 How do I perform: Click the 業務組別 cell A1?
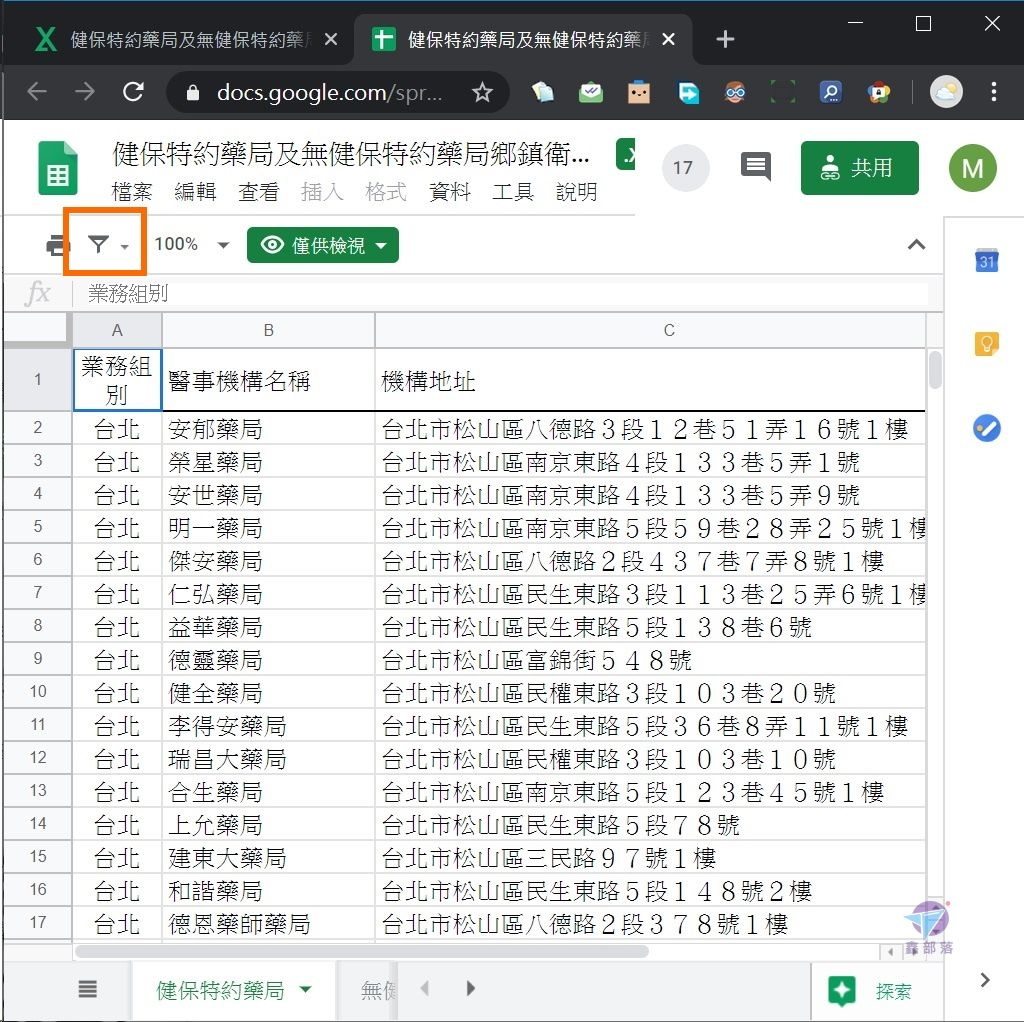click(117, 380)
